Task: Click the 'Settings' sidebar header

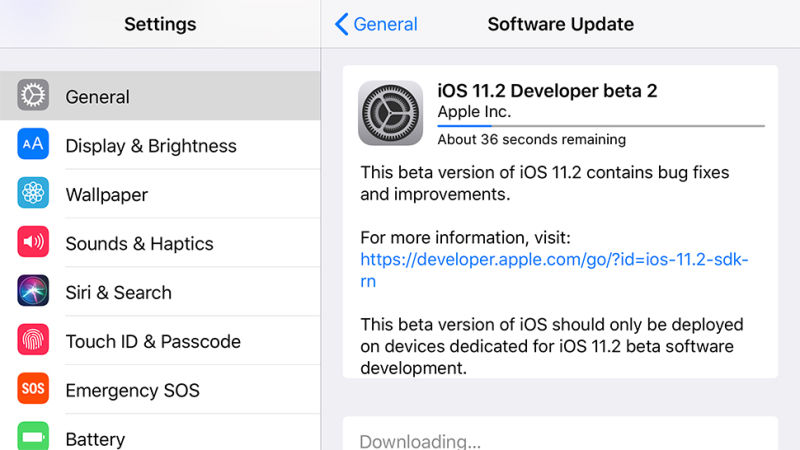Action: [160, 24]
